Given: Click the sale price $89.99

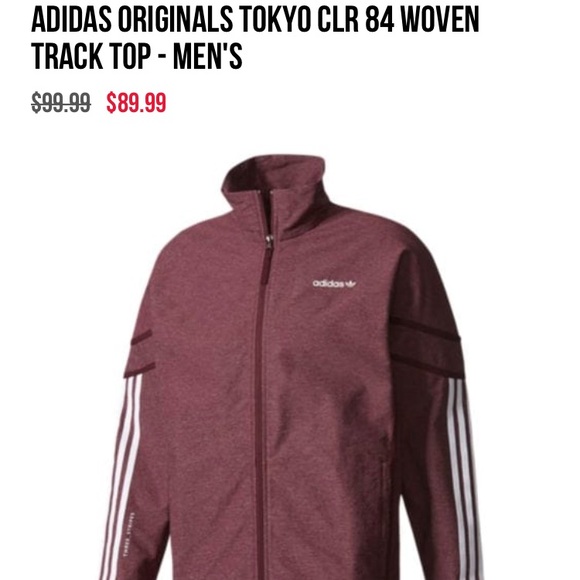Looking at the screenshot, I should tap(136, 103).
